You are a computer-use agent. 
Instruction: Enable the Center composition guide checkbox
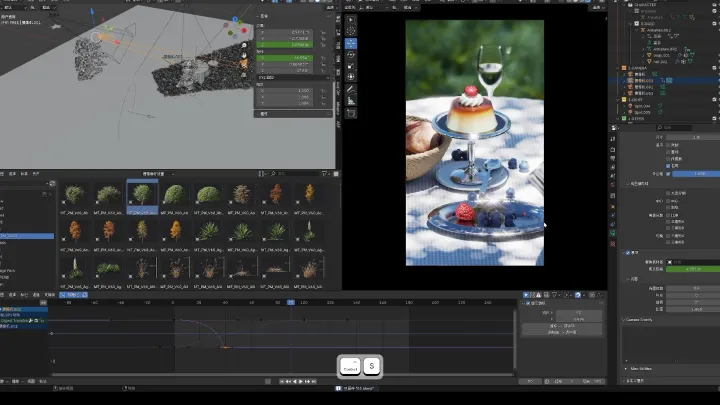click(x=668, y=201)
